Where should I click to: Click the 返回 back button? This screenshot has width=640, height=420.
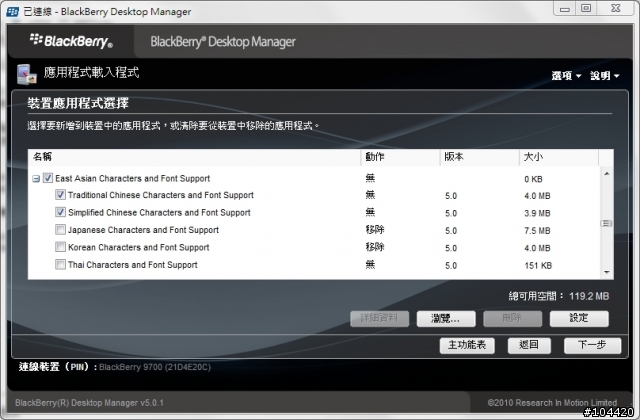click(529, 345)
